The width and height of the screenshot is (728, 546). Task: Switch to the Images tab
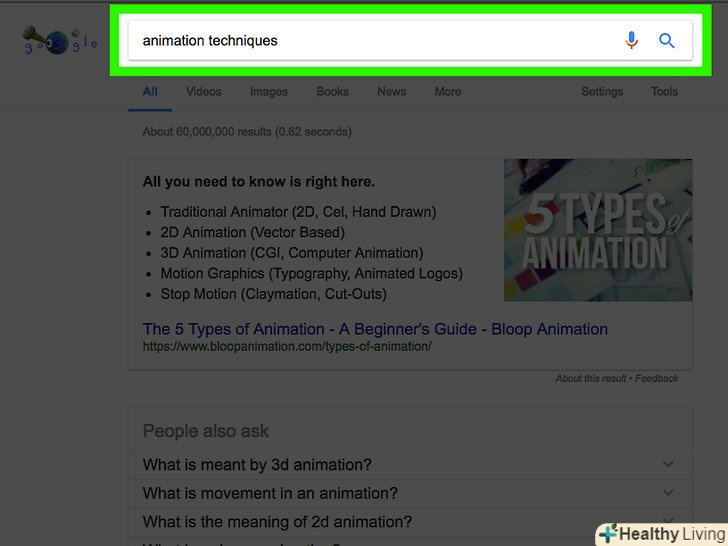click(269, 92)
